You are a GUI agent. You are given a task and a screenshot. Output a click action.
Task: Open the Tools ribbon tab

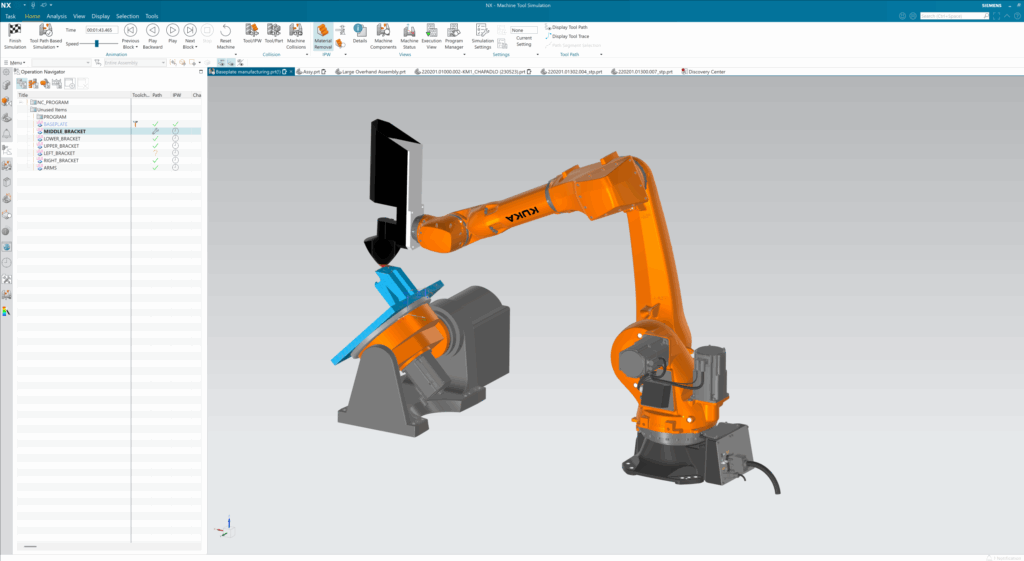coord(152,16)
